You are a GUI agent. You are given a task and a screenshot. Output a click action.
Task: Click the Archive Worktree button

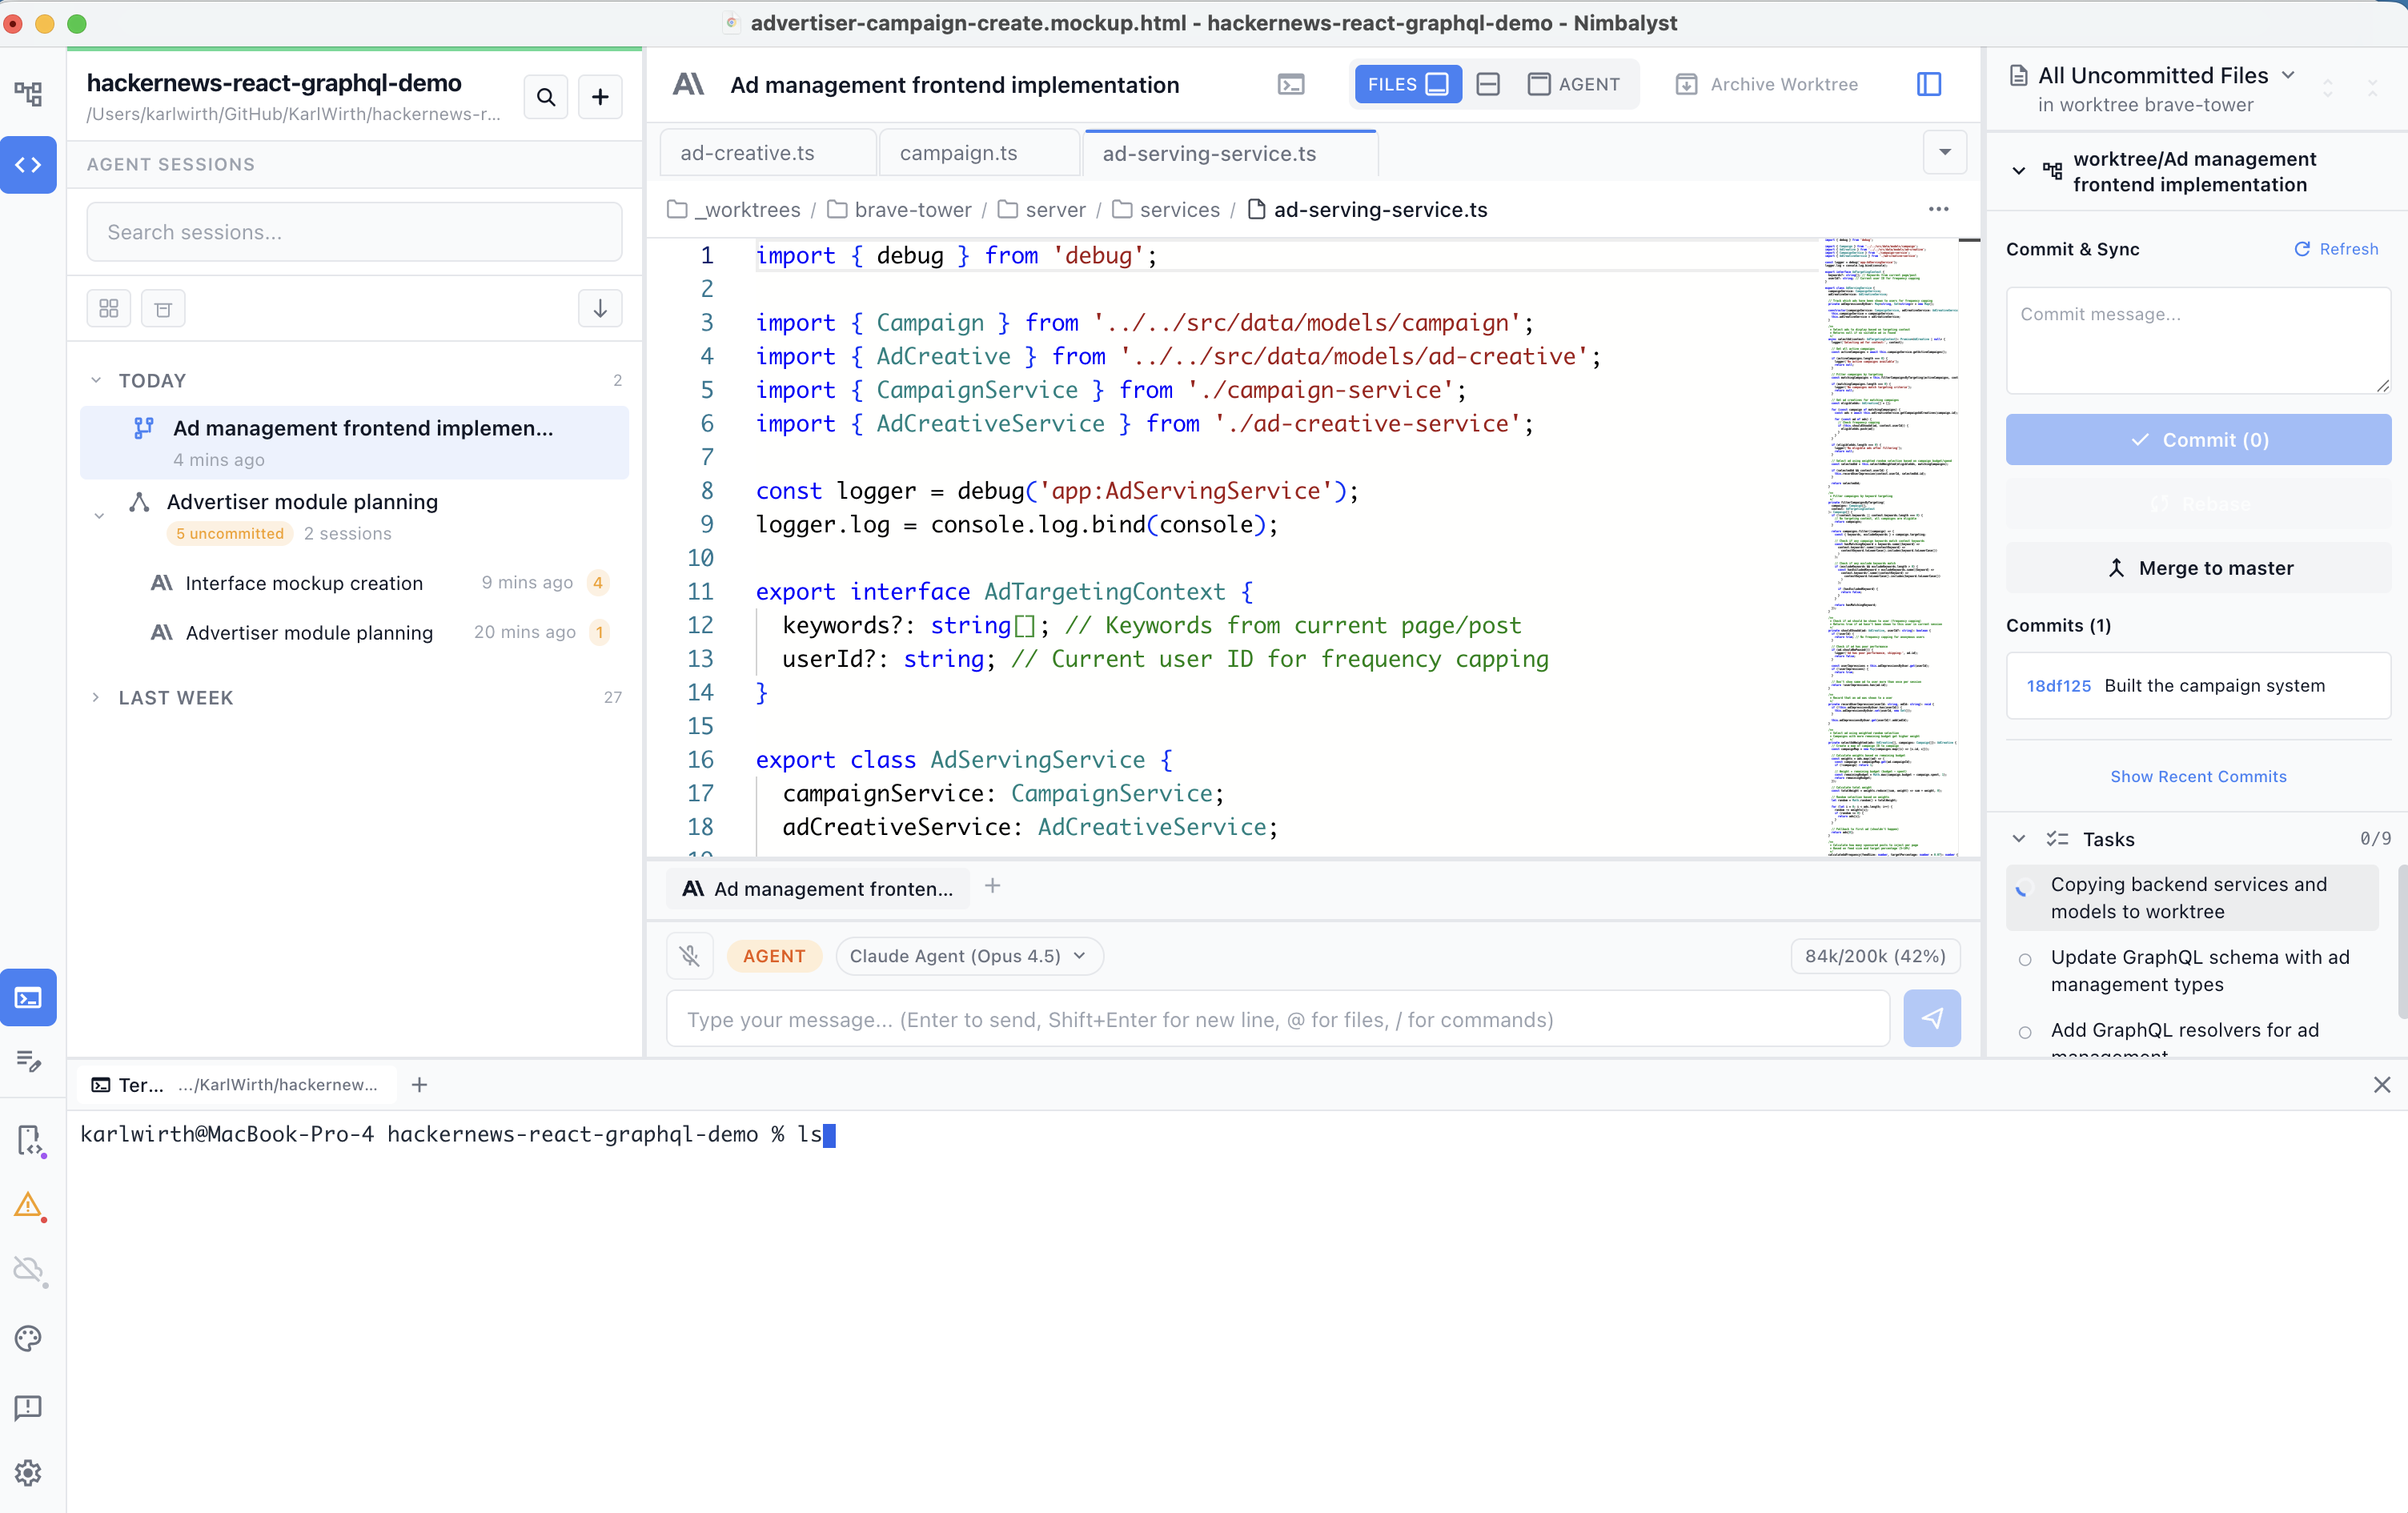pos(1767,85)
